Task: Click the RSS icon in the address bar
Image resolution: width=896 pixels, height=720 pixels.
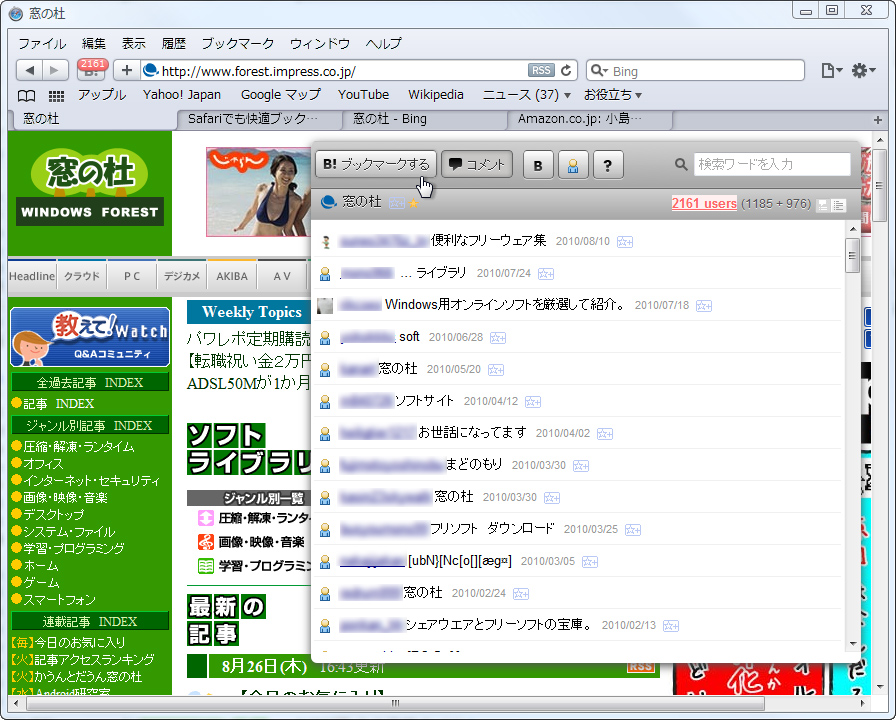Action: point(541,70)
